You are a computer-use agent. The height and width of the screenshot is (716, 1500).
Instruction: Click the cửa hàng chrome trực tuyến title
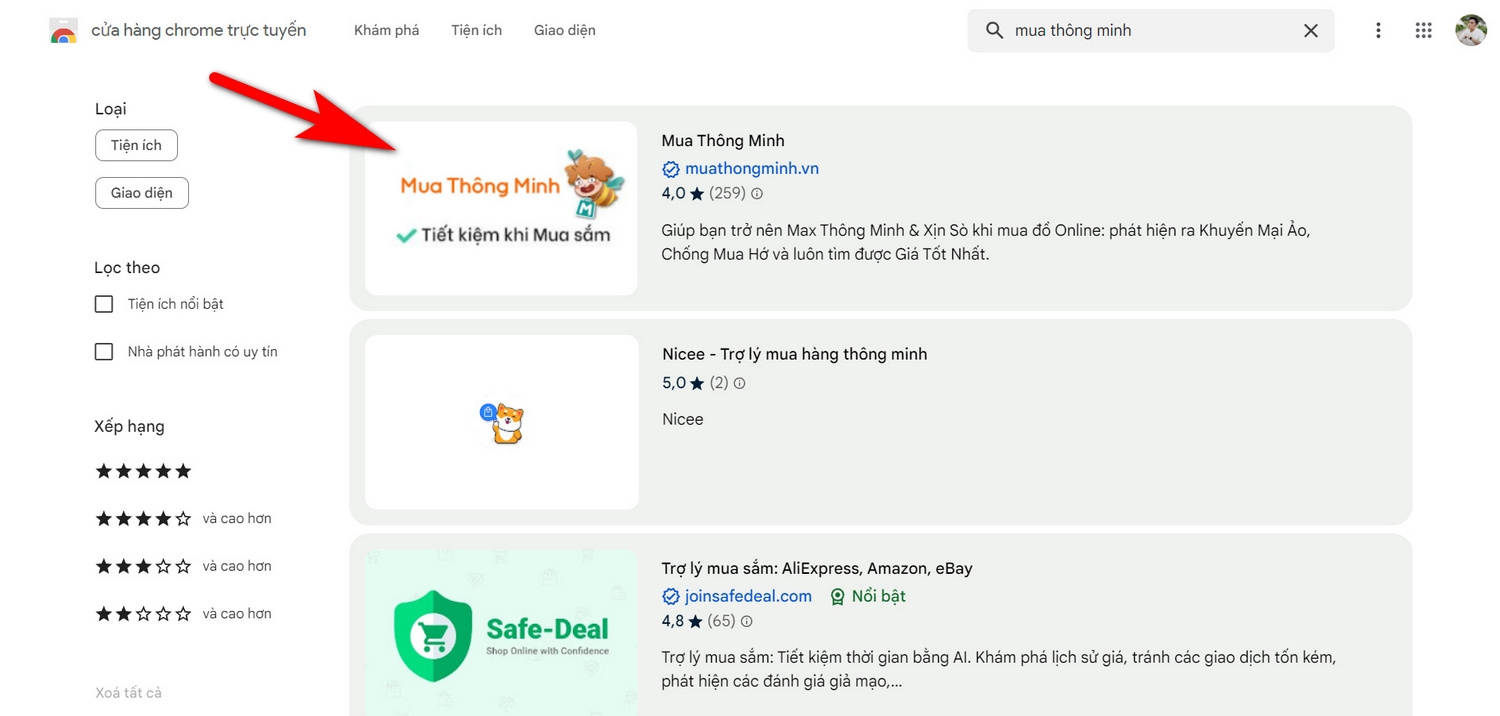point(199,31)
